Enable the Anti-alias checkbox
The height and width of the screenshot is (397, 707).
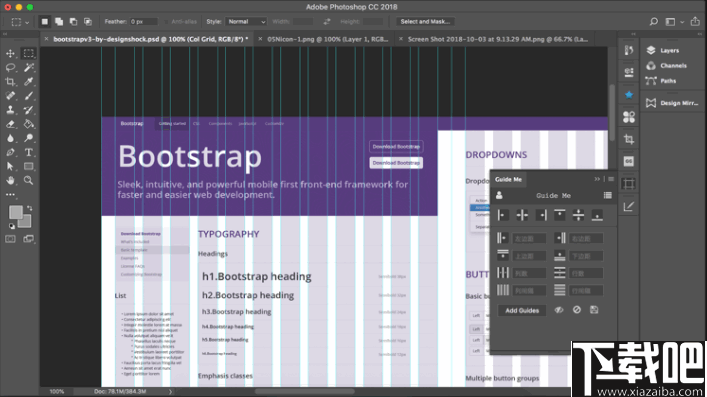[166, 22]
